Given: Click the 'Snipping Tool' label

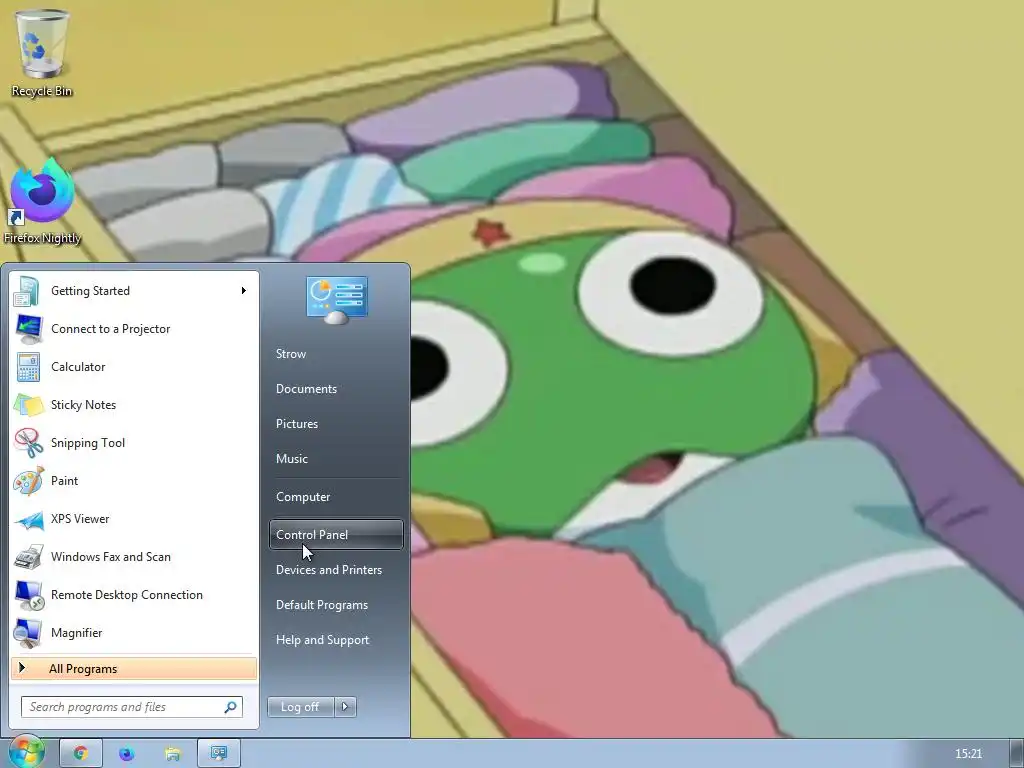Looking at the screenshot, I should pos(88,443).
